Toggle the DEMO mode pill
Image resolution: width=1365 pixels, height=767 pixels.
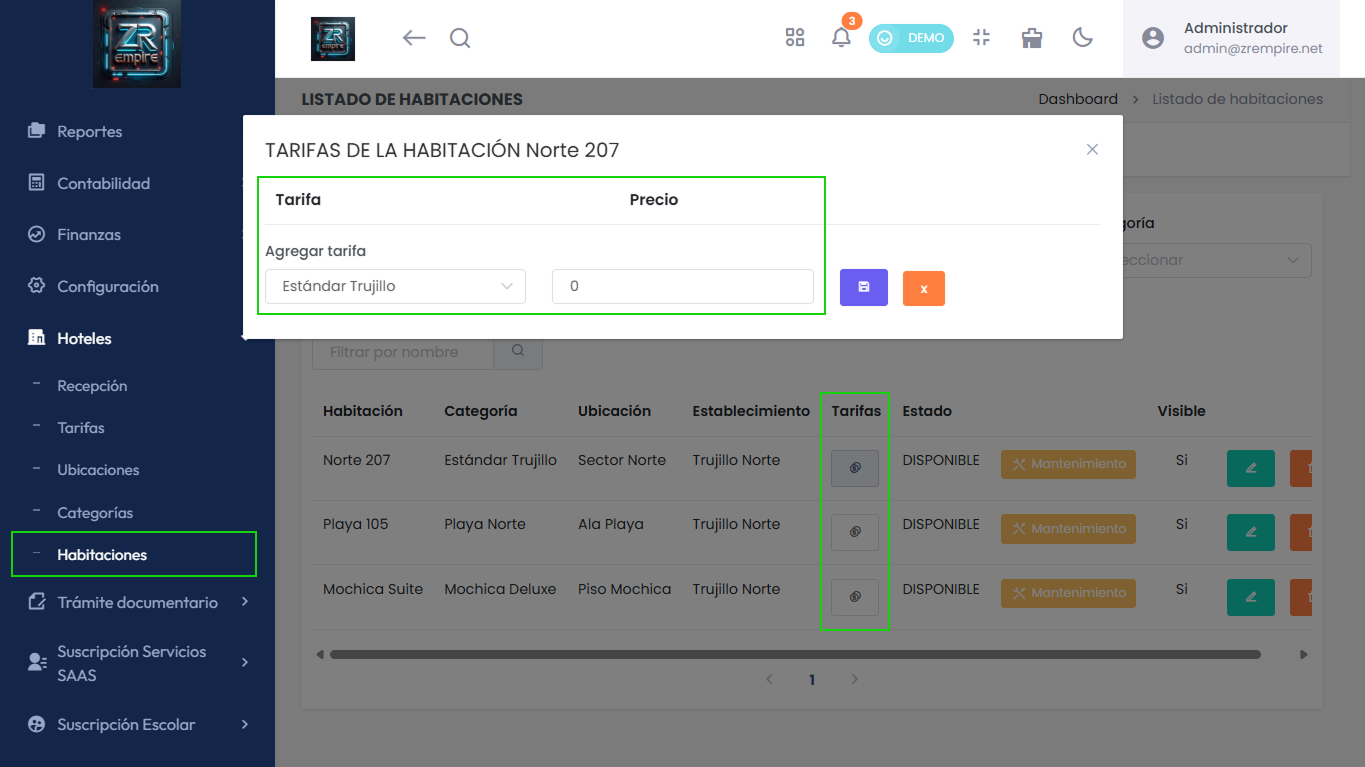[x=911, y=38]
